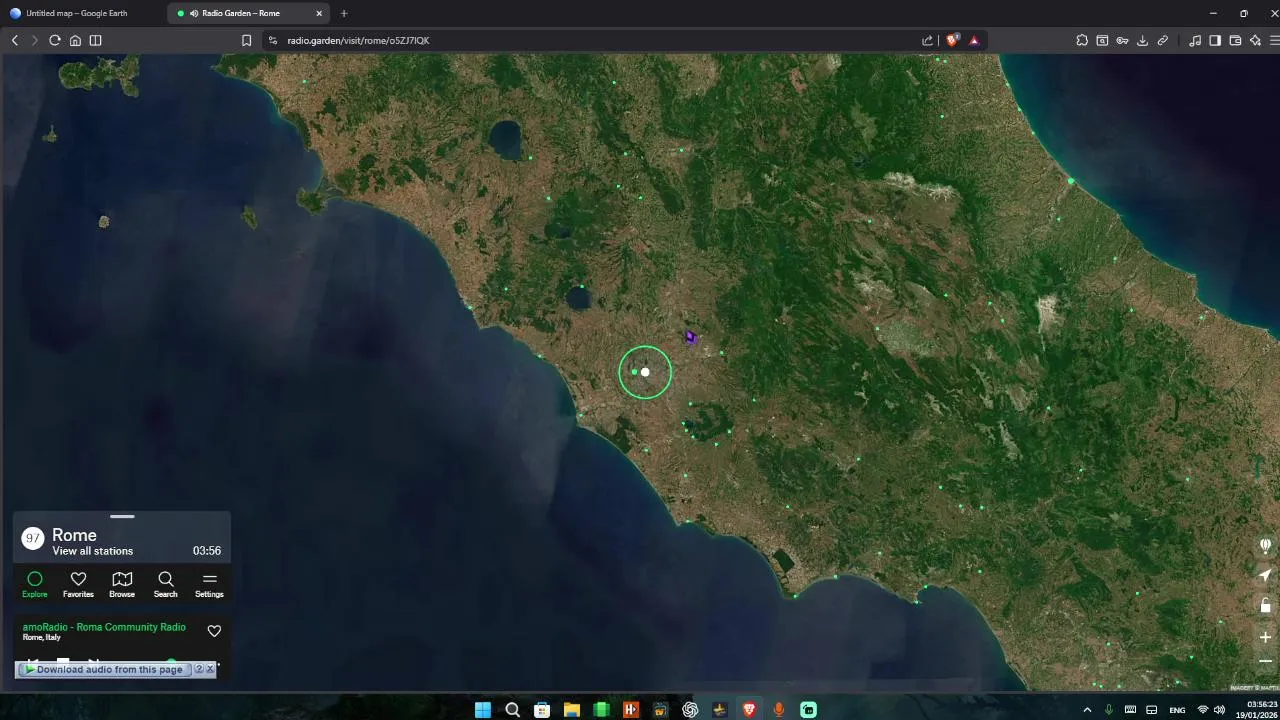Screen dimensions: 1280x720
Task: Go back to the previous page
Action: 15,40
